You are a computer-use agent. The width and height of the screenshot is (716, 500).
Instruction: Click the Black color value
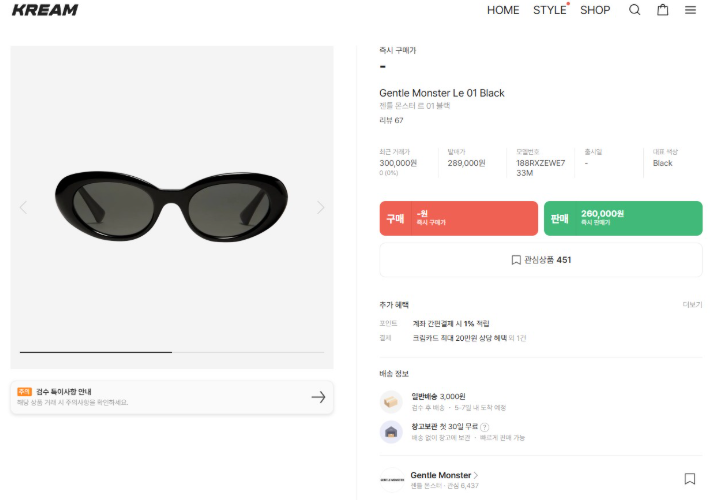click(663, 163)
